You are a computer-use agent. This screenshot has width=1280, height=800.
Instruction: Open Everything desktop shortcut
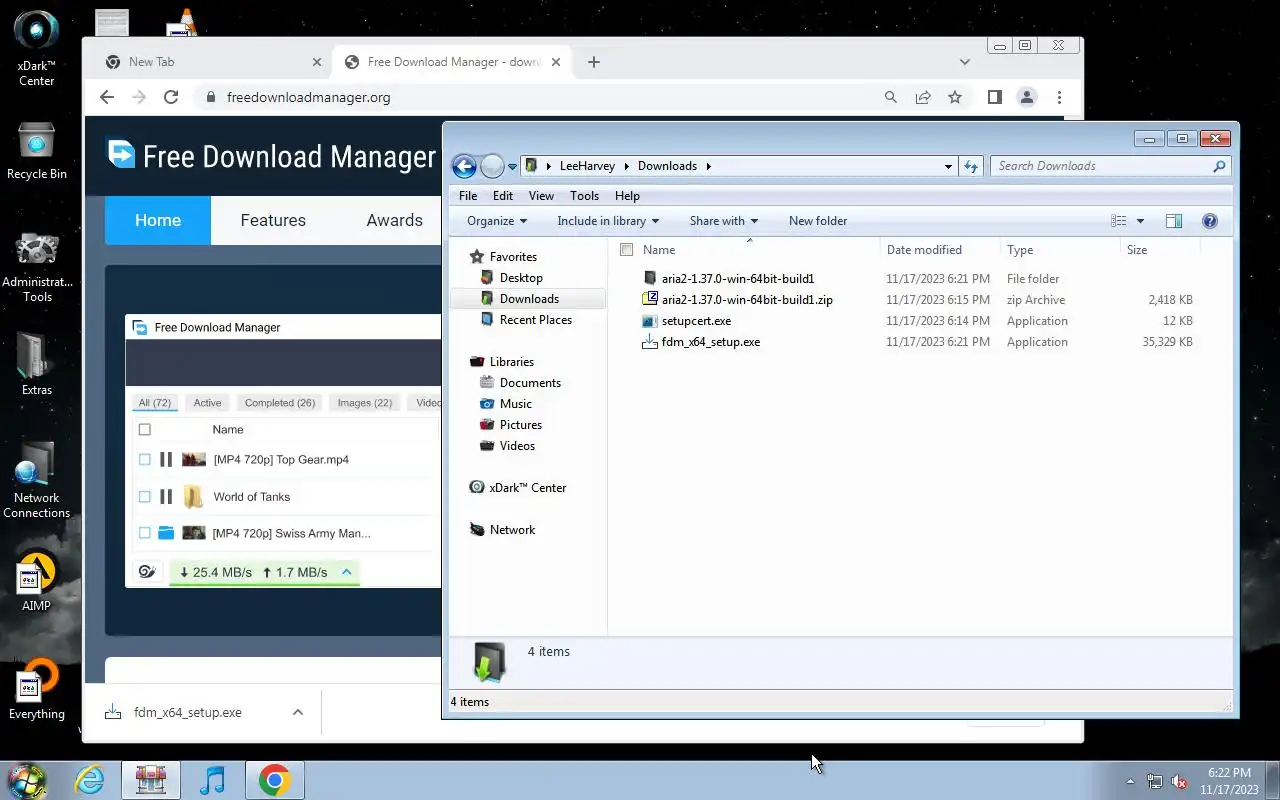coord(37,689)
